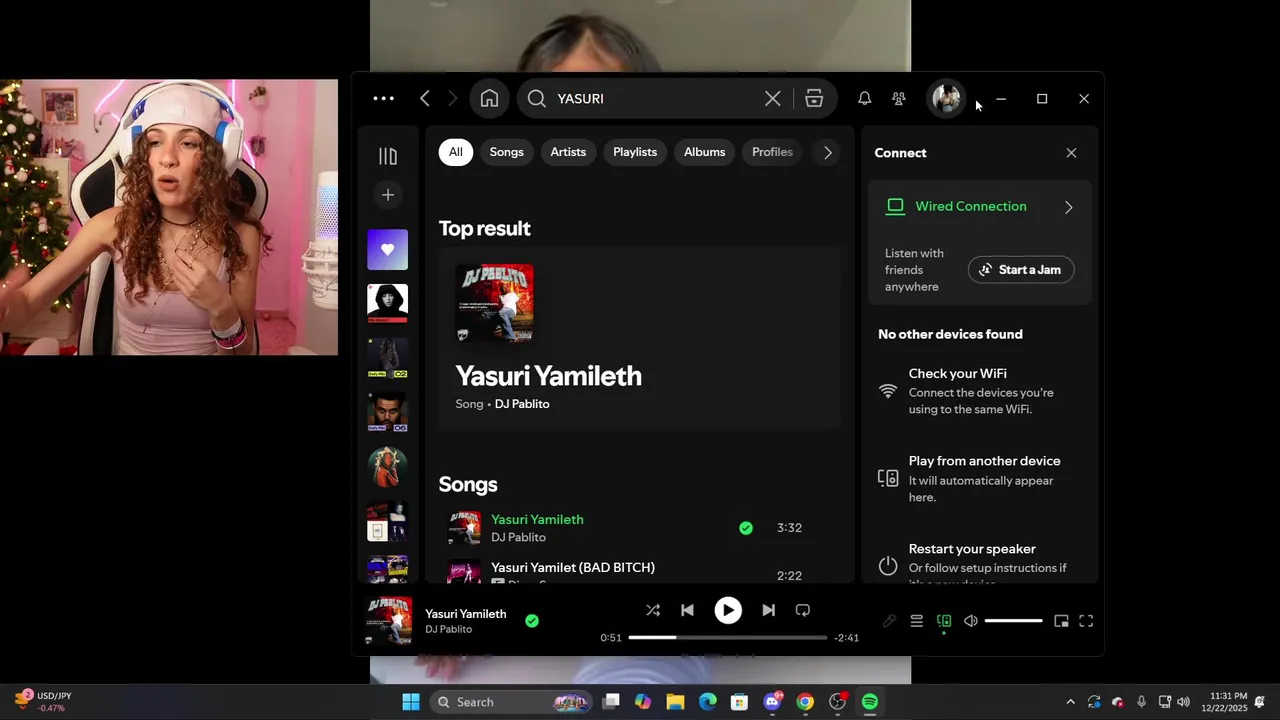Select the Artists filter chip
Image resolution: width=1280 pixels, height=720 pixels.
[568, 152]
